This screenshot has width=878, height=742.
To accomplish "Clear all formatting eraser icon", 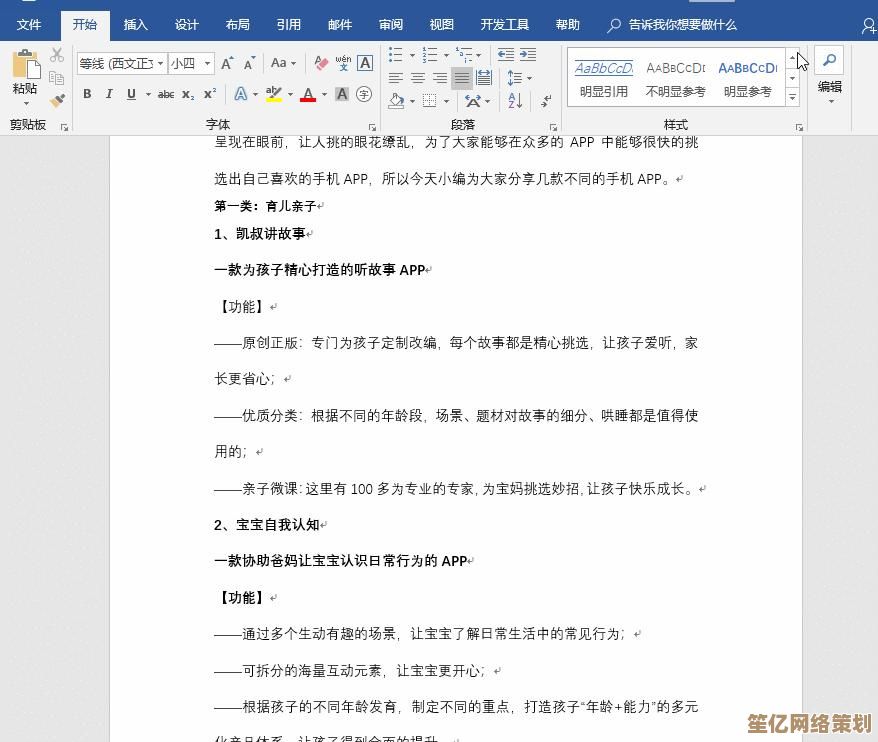I will point(321,63).
